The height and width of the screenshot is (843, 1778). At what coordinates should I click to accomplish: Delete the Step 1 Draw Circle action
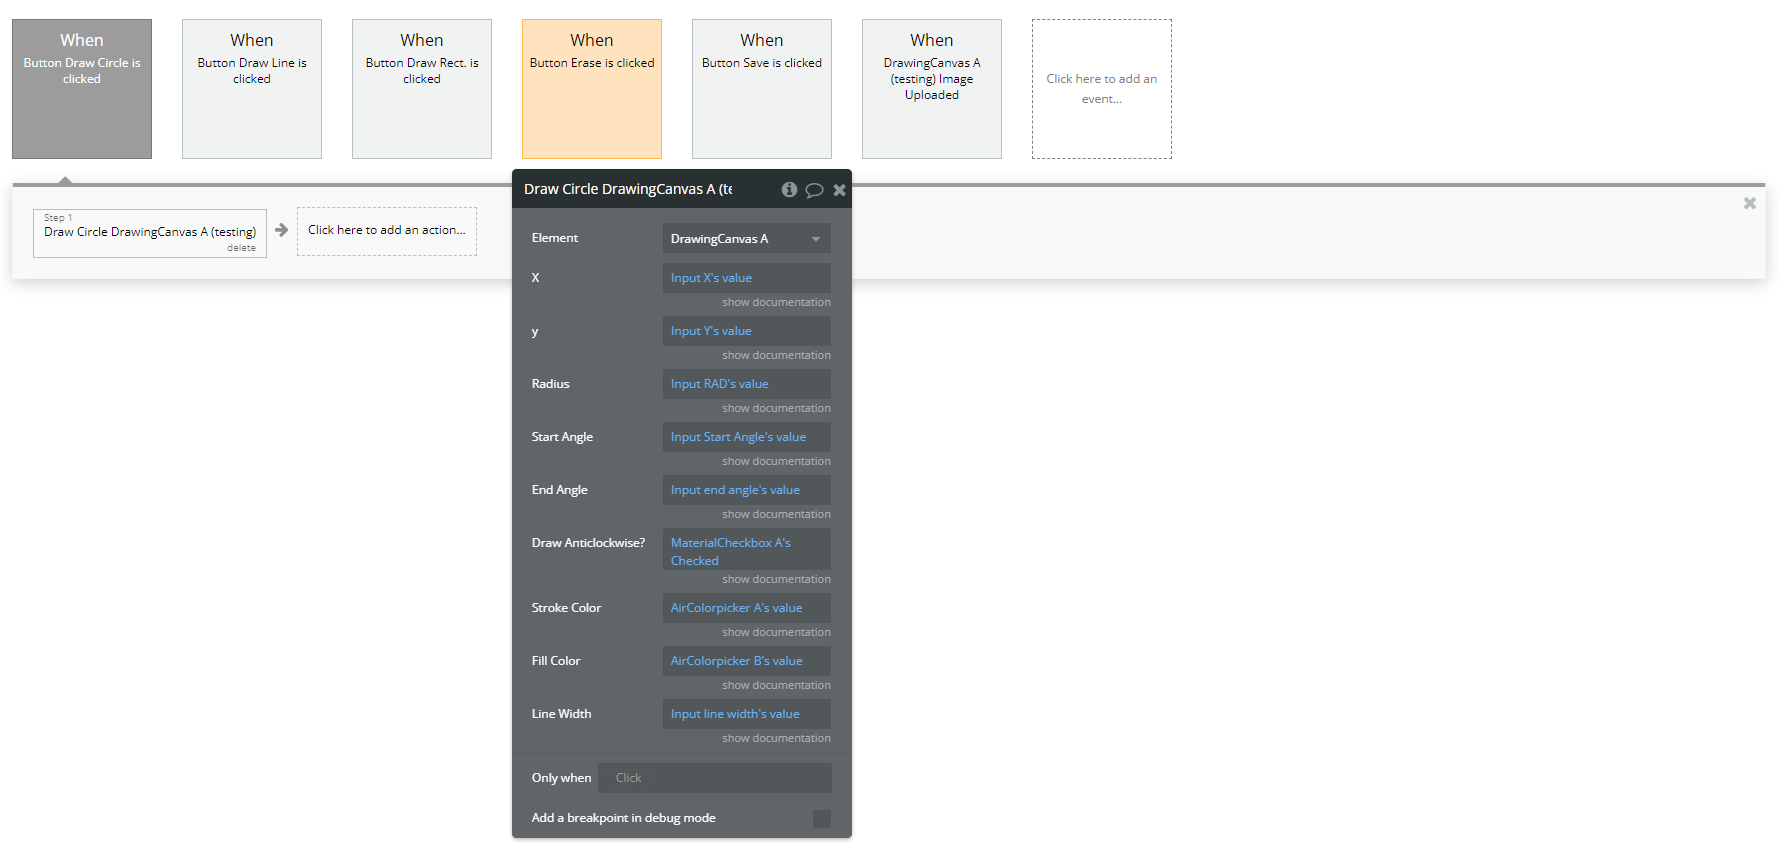pos(241,248)
